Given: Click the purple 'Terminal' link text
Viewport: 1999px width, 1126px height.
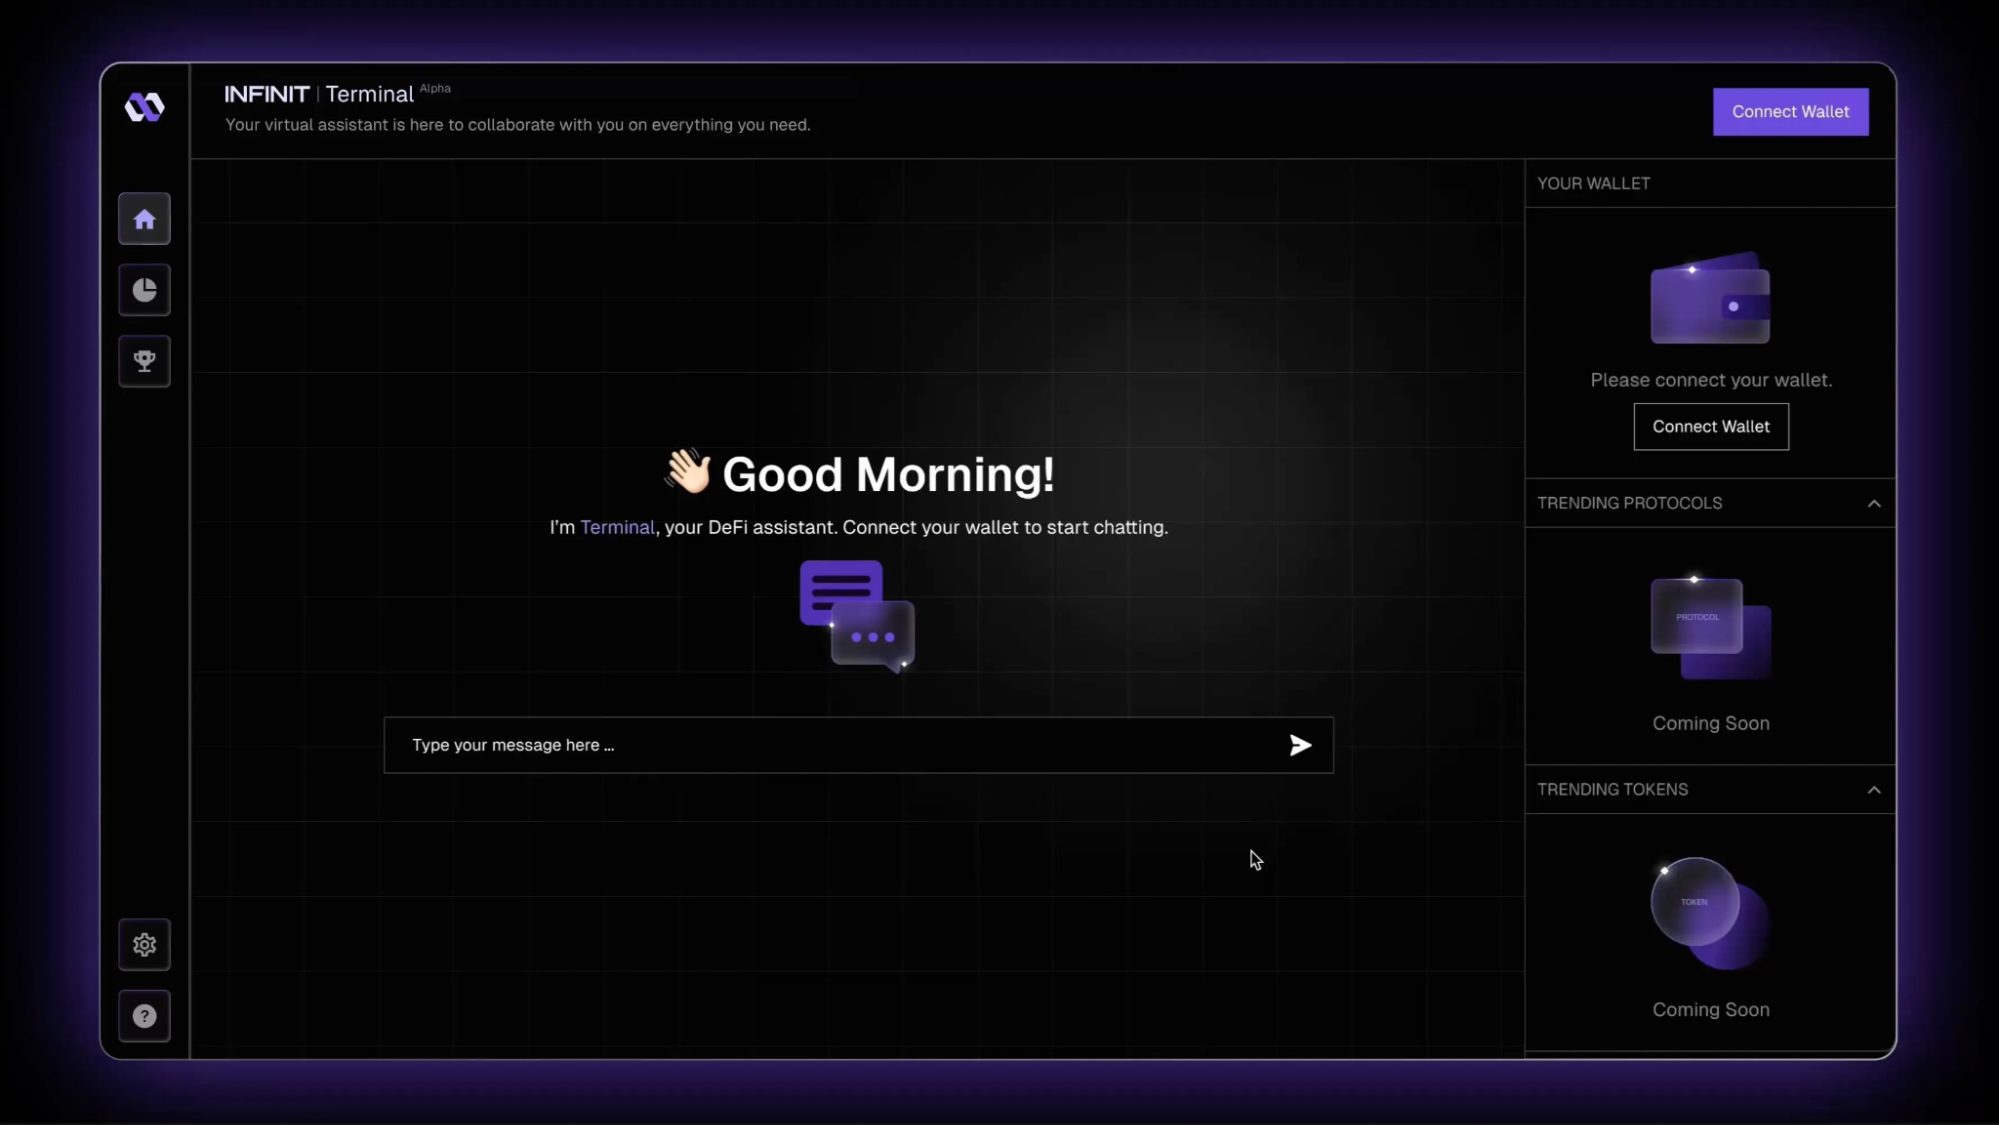Looking at the screenshot, I should click(617, 527).
